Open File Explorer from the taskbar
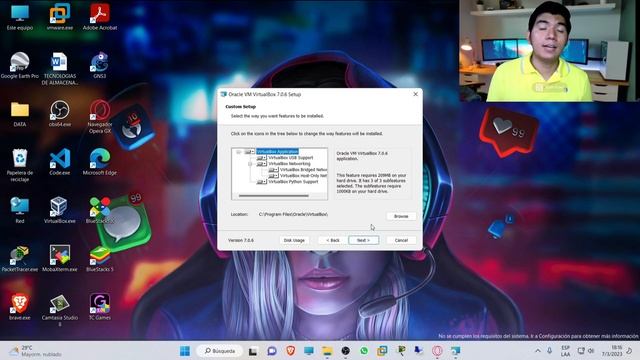Viewport: 640px width, 360px height. [x=327, y=351]
